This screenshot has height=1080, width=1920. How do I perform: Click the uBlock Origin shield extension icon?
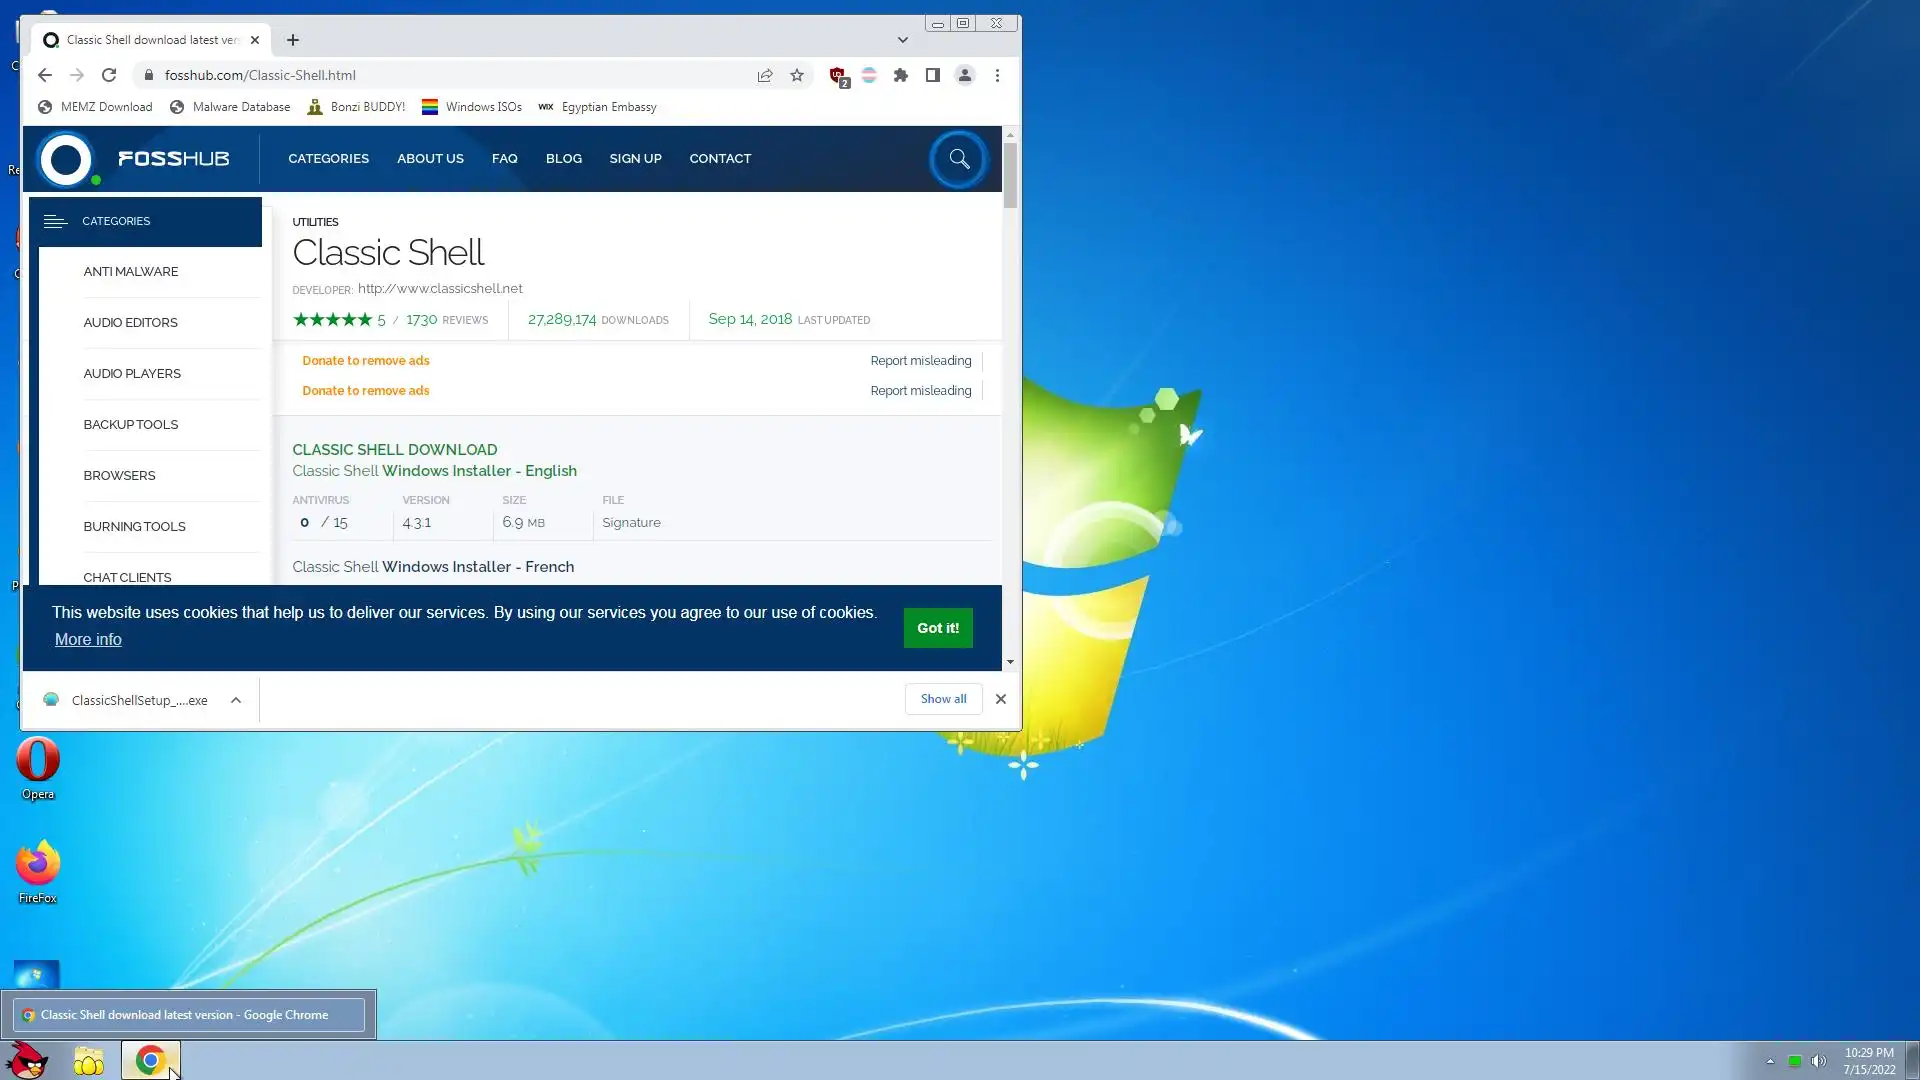(838, 75)
